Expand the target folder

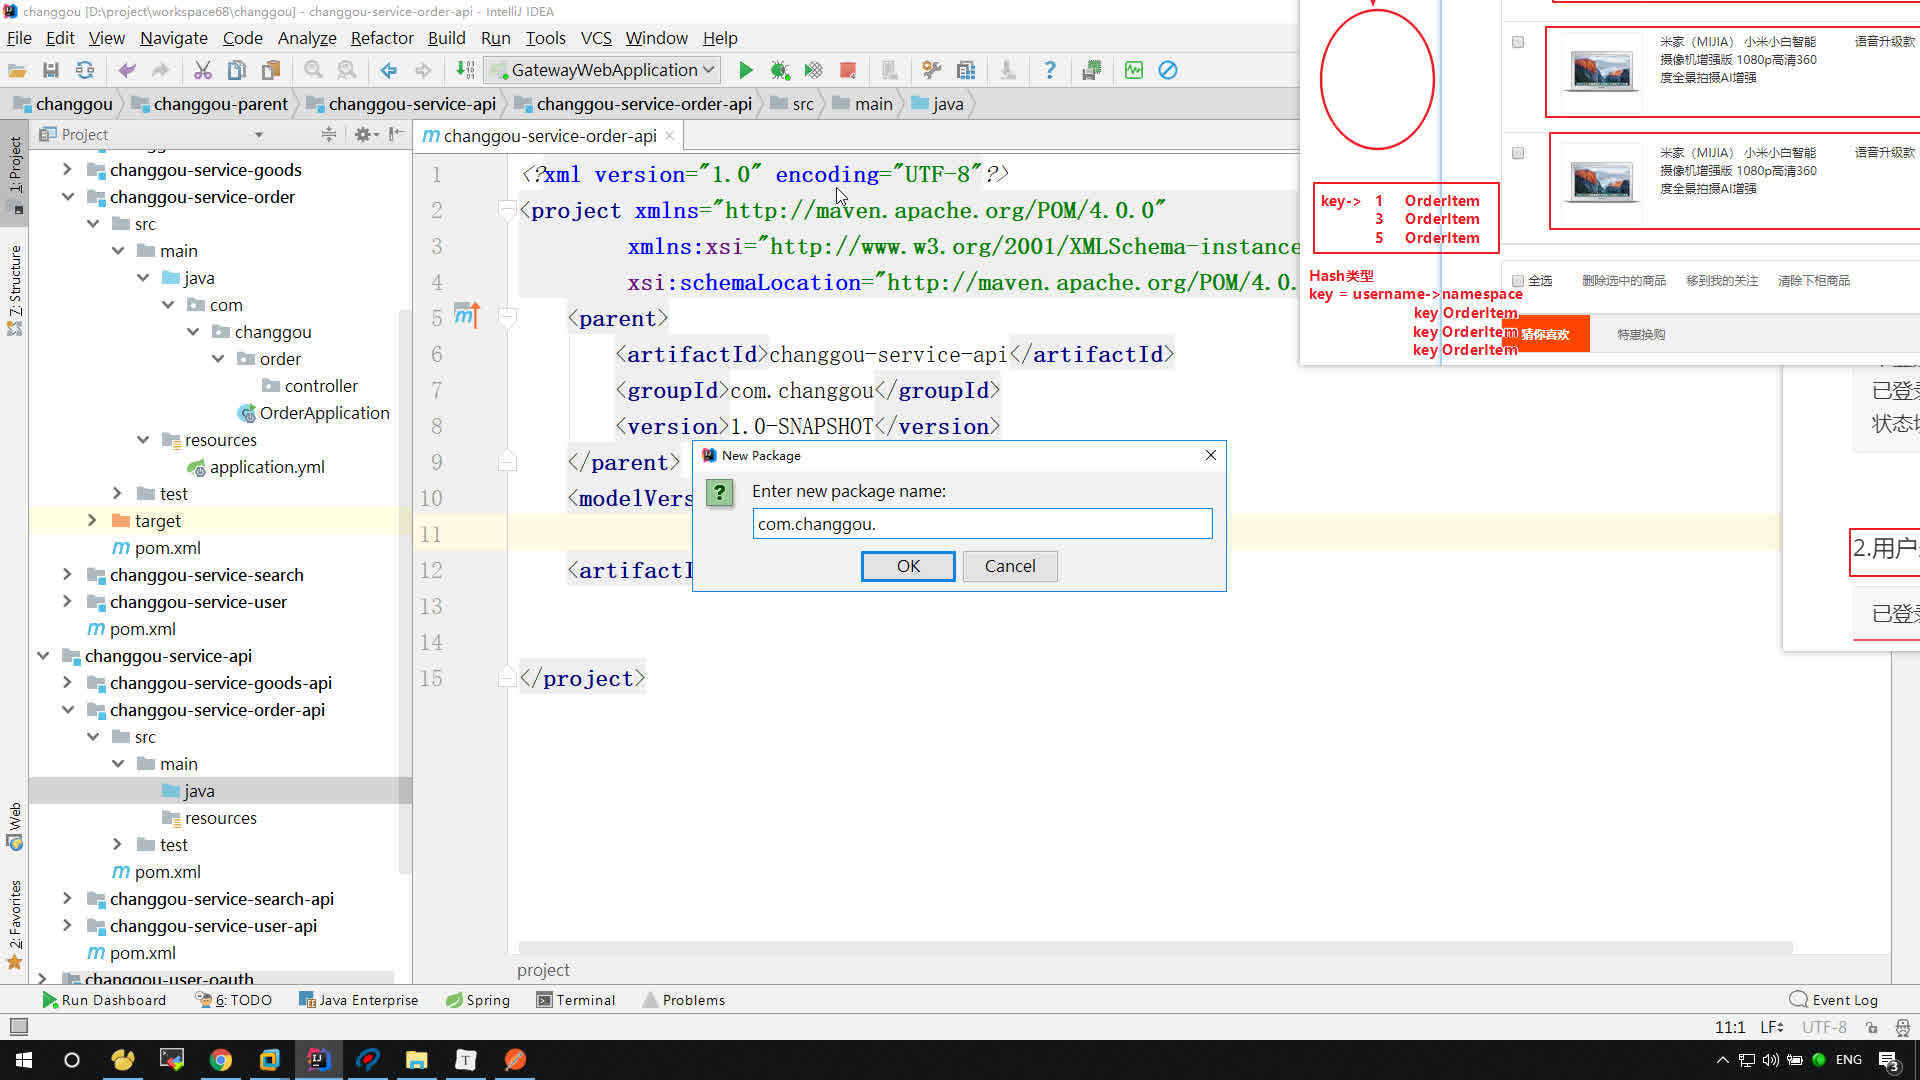click(92, 521)
